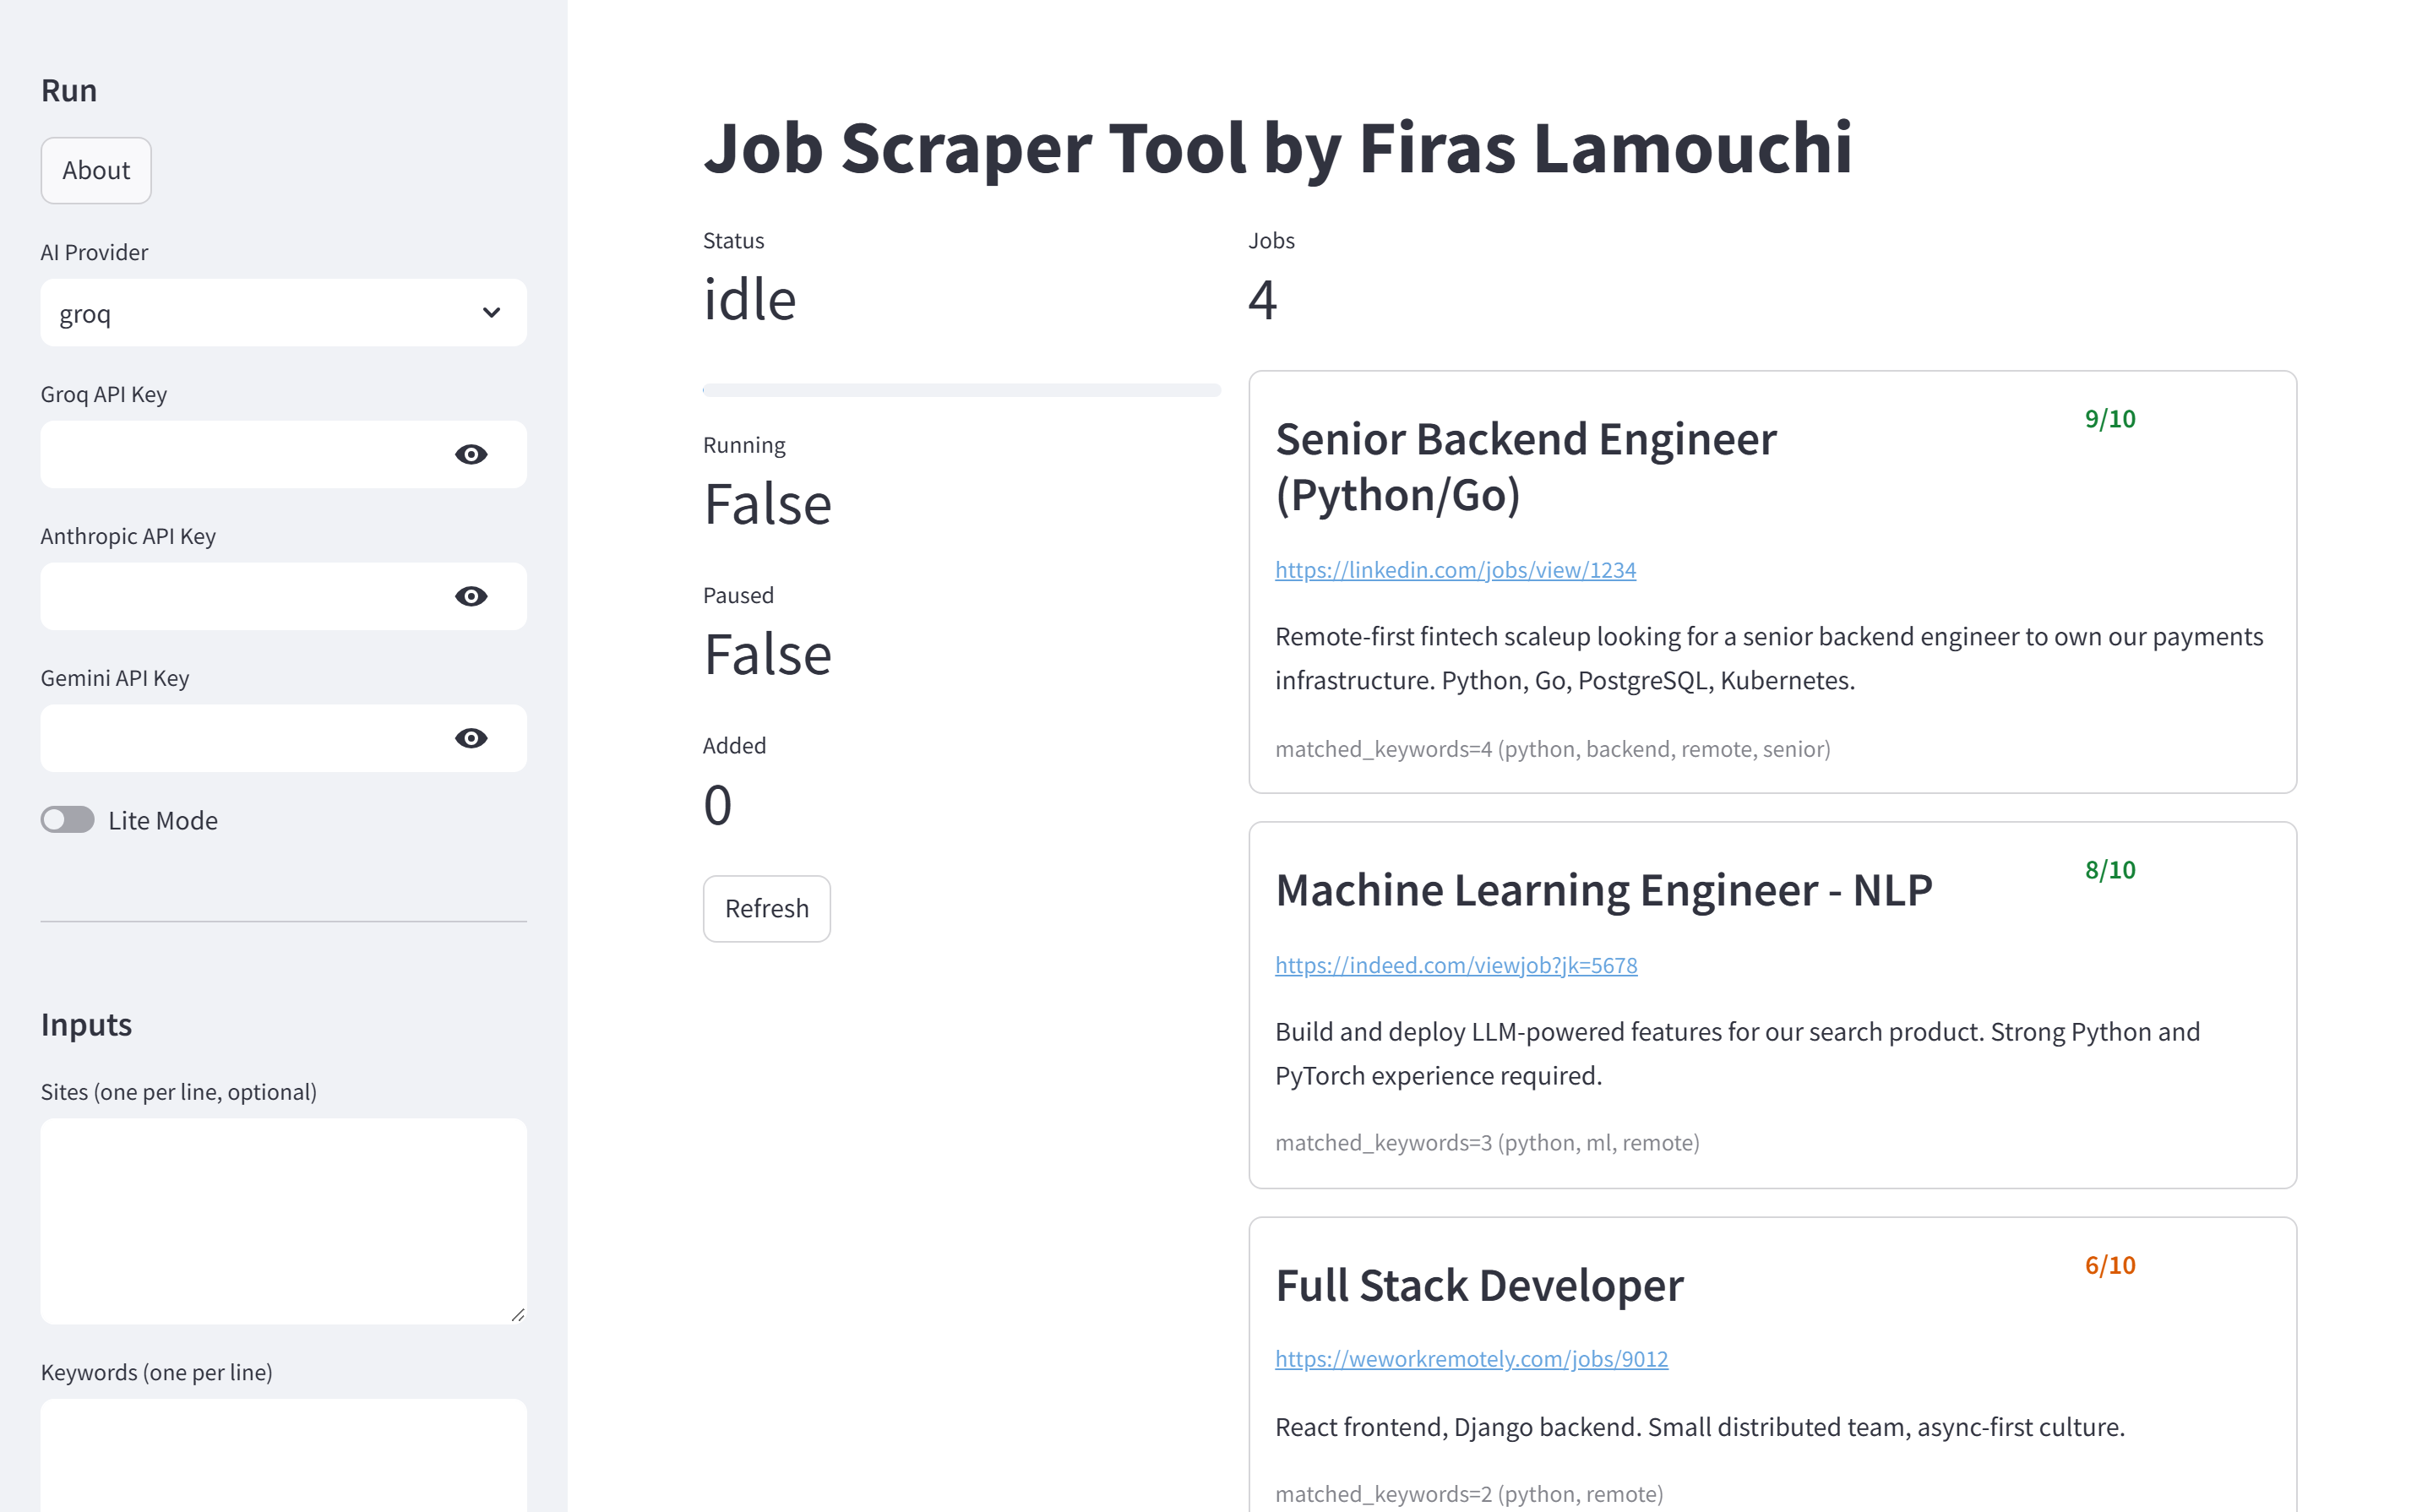Click the Sites text area
The width and height of the screenshot is (2433, 1512).
click(x=283, y=1221)
